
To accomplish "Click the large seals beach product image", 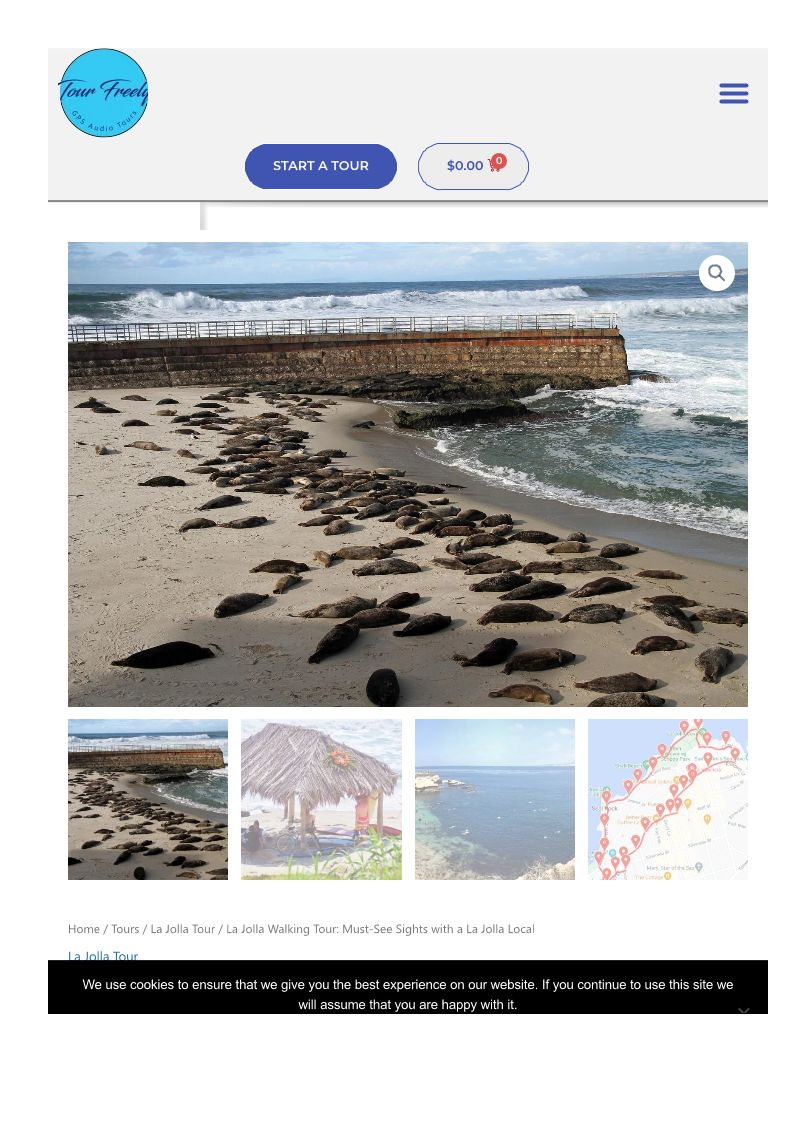I will (x=408, y=474).
